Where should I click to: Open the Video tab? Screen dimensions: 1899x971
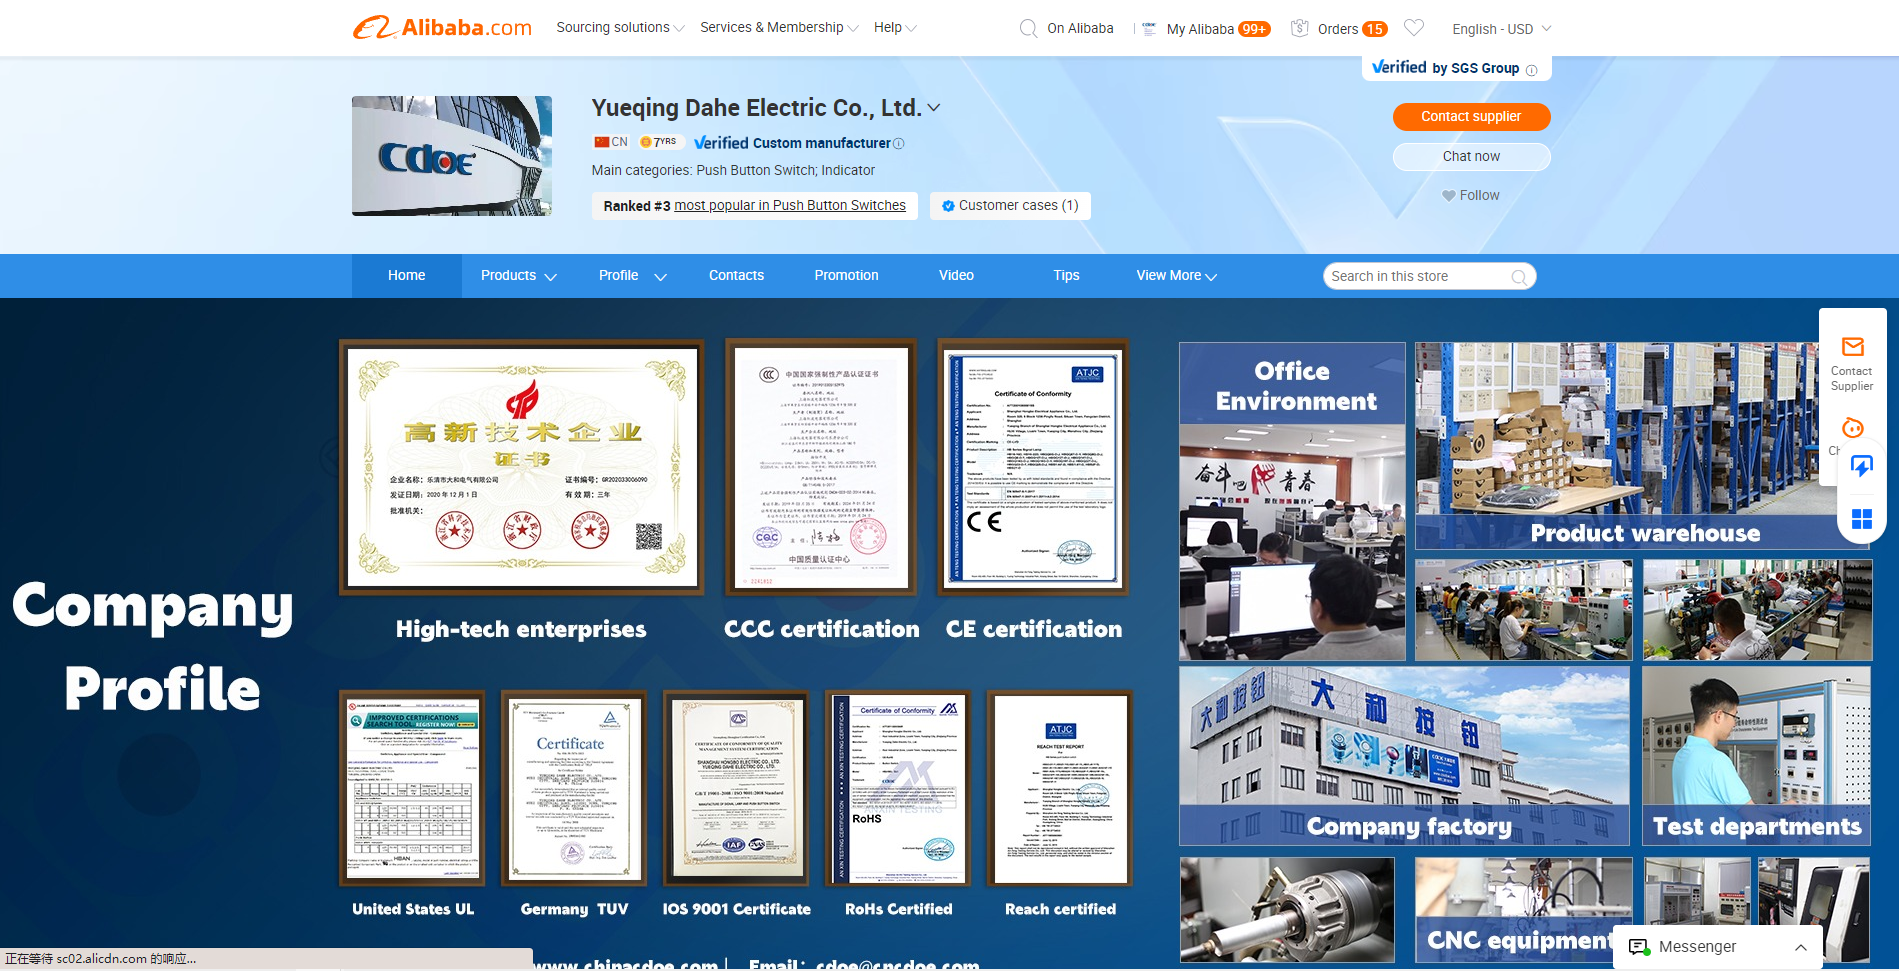coord(956,276)
